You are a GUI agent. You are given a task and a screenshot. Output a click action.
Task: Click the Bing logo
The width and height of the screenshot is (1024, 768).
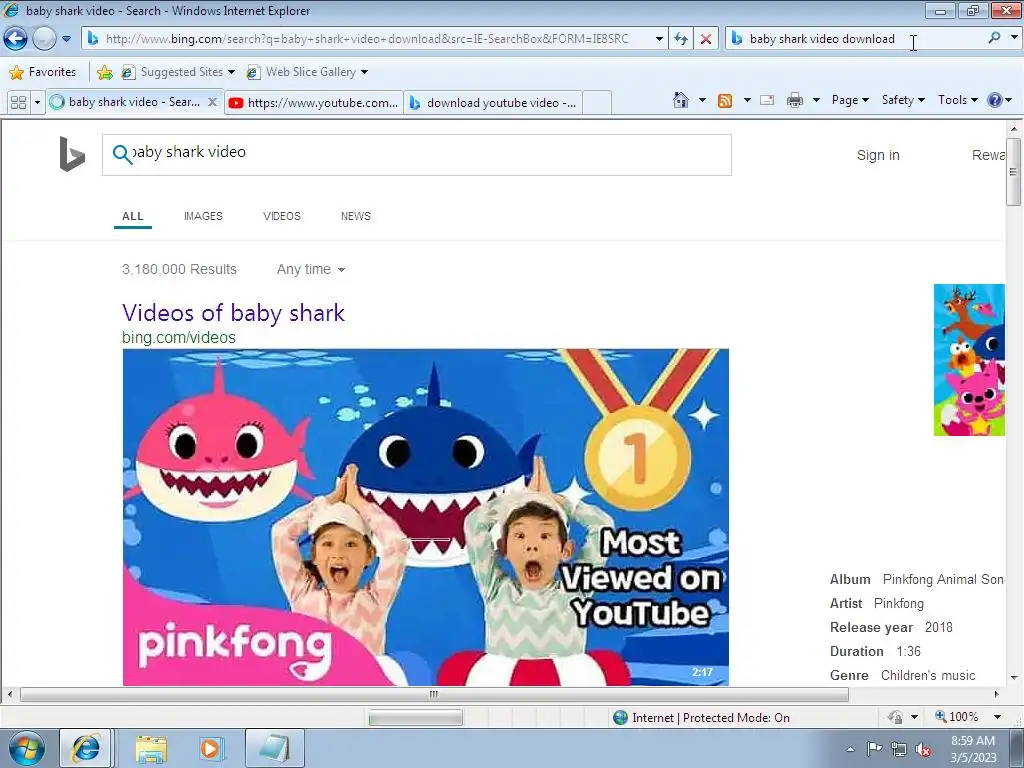tap(72, 154)
